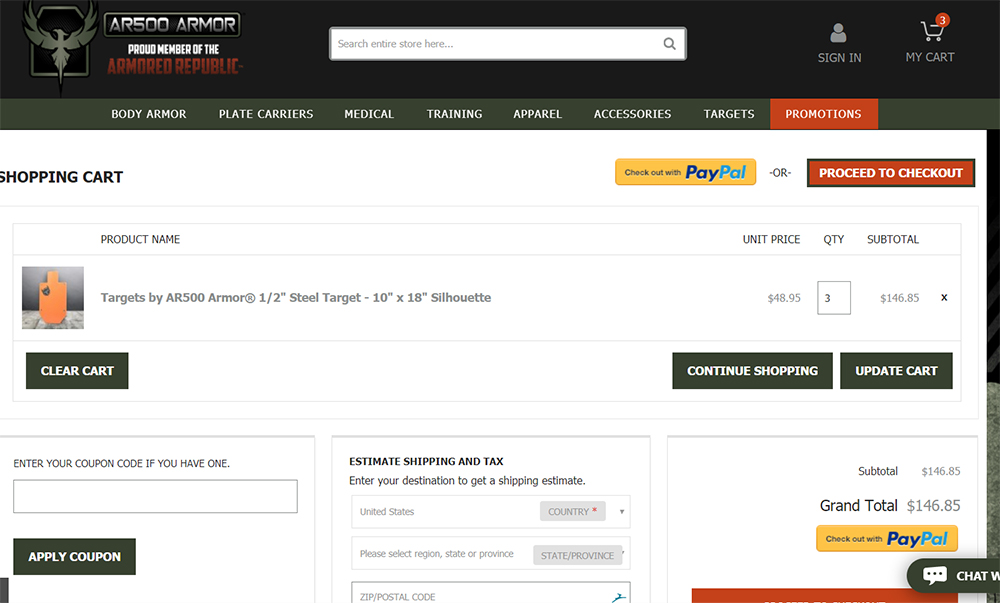This screenshot has width=1000, height=603.
Task: Open the Plate Carriers menu
Action: [x=266, y=114]
